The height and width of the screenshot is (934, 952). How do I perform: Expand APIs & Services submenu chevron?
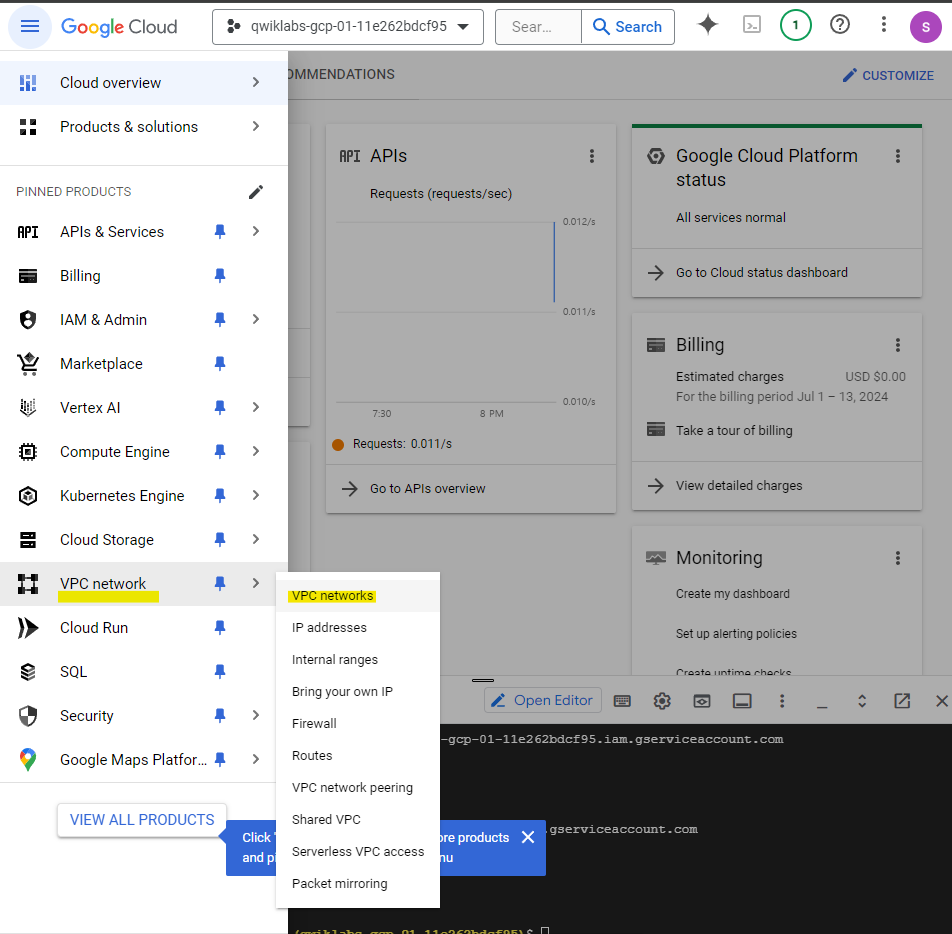256,231
